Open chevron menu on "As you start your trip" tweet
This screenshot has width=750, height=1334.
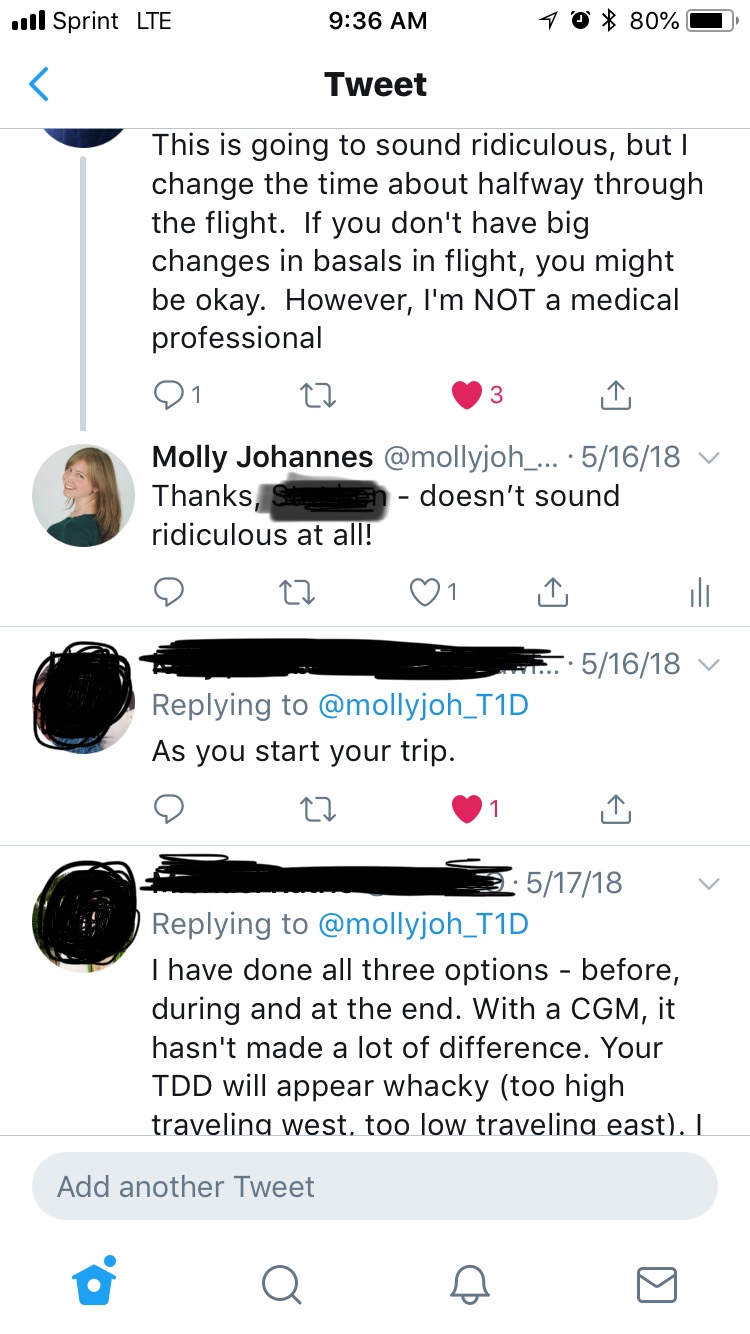pos(708,664)
